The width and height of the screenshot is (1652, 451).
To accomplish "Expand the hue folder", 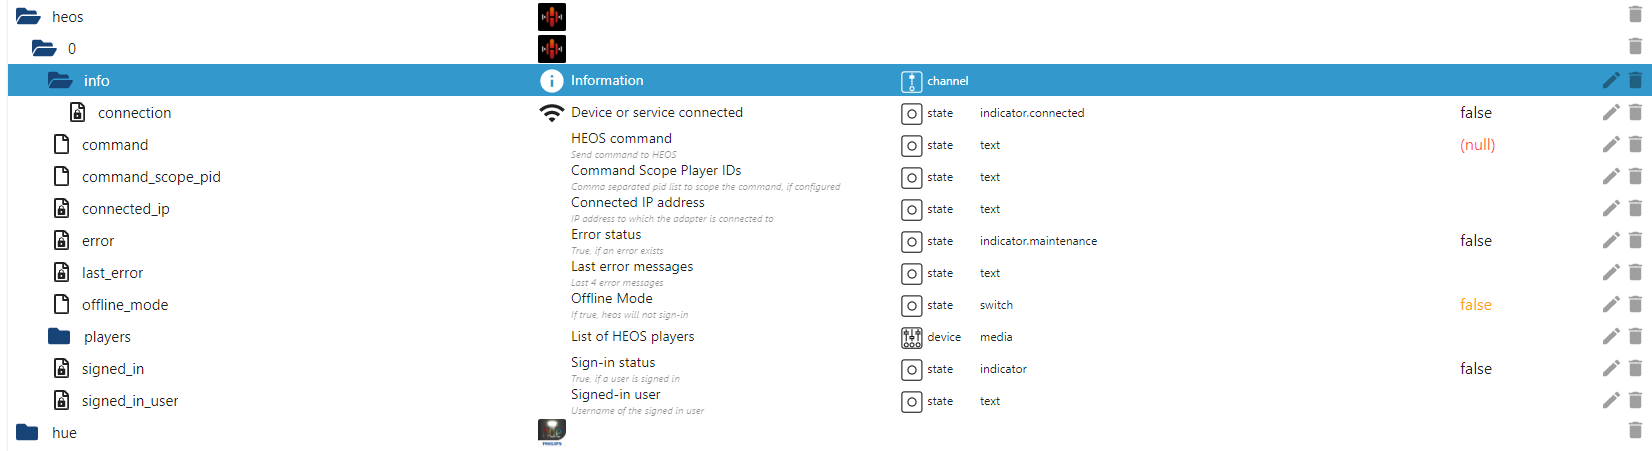I will click(28, 432).
